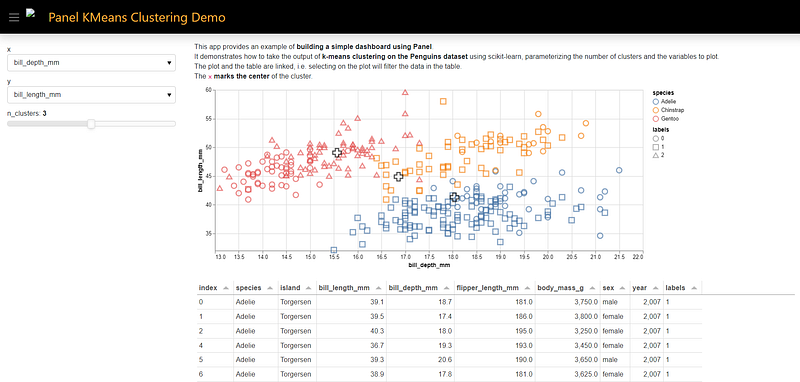800x382 pixels.
Task: Open the y variable dropdown
Action: point(91,94)
